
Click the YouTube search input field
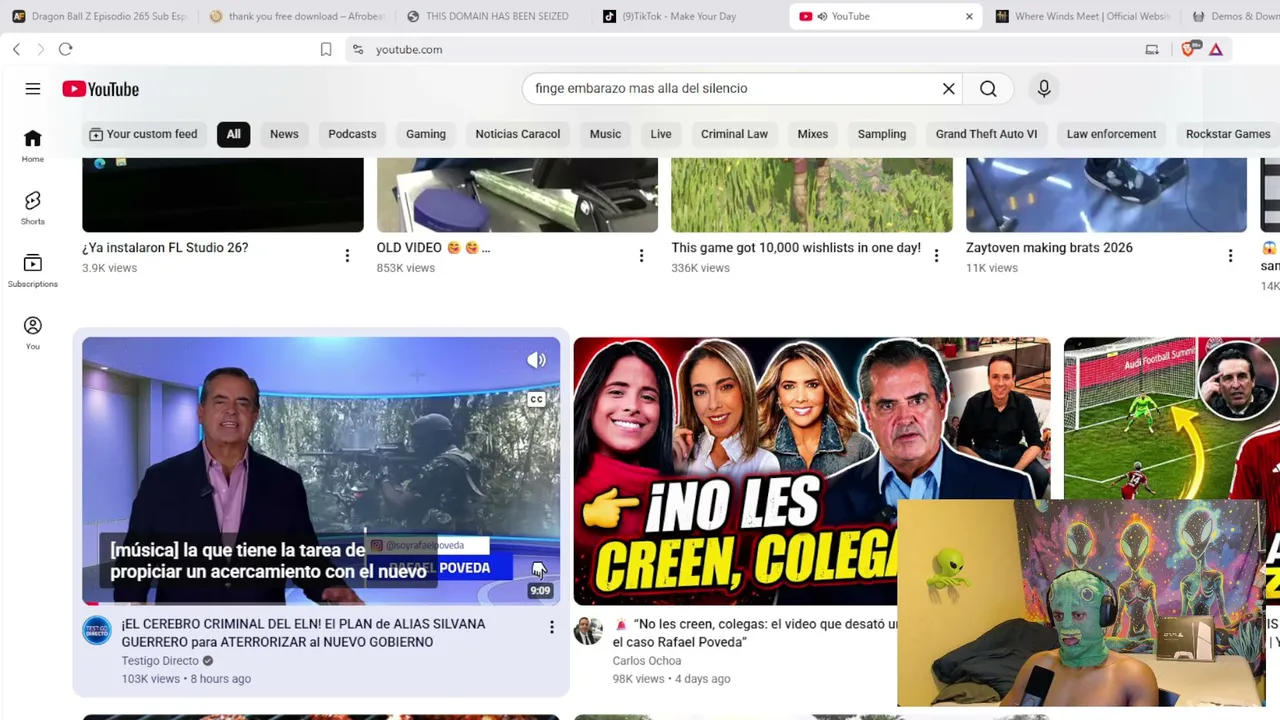(x=735, y=89)
